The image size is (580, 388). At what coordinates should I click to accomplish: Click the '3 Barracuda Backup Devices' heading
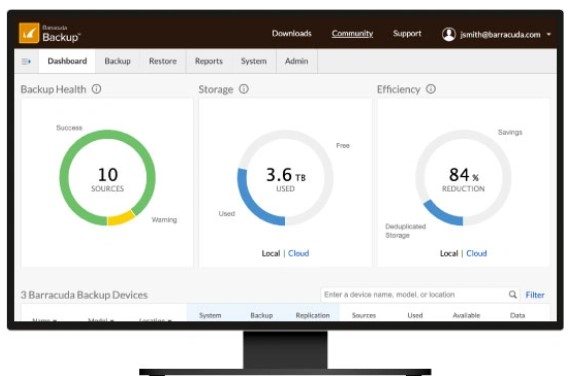tap(84, 295)
